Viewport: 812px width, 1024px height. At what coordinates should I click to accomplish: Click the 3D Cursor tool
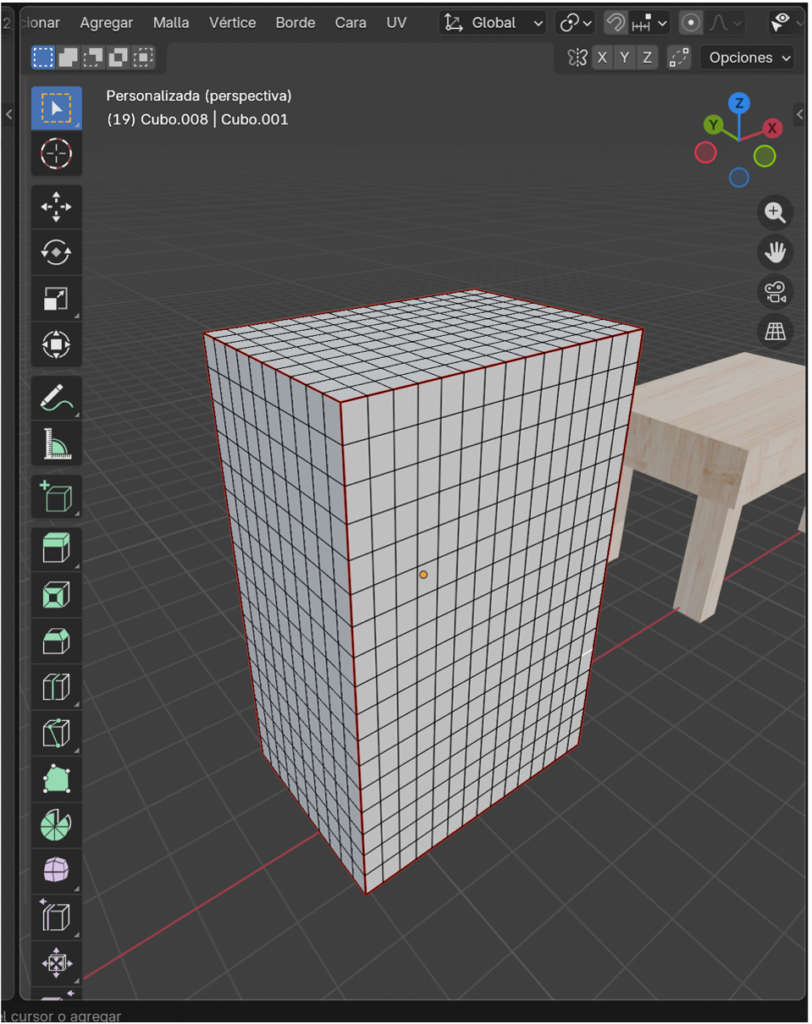point(56,154)
